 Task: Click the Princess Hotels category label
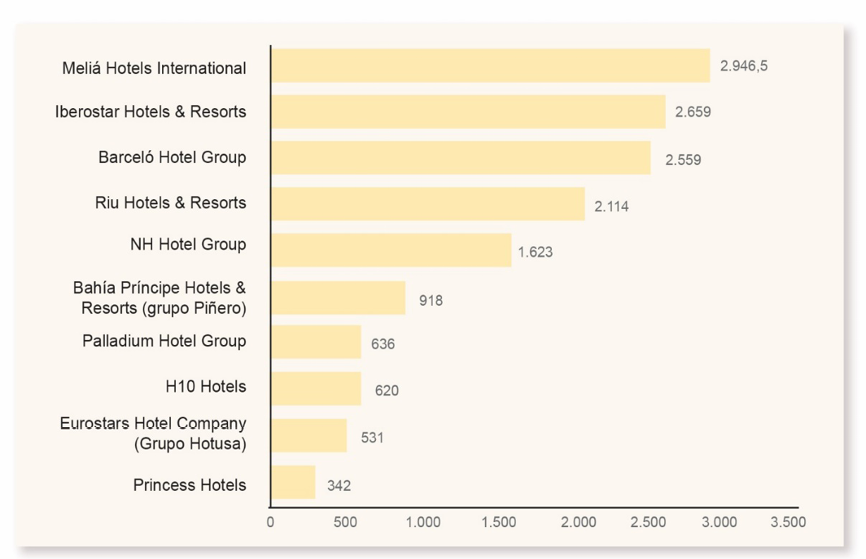click(189, 485)
